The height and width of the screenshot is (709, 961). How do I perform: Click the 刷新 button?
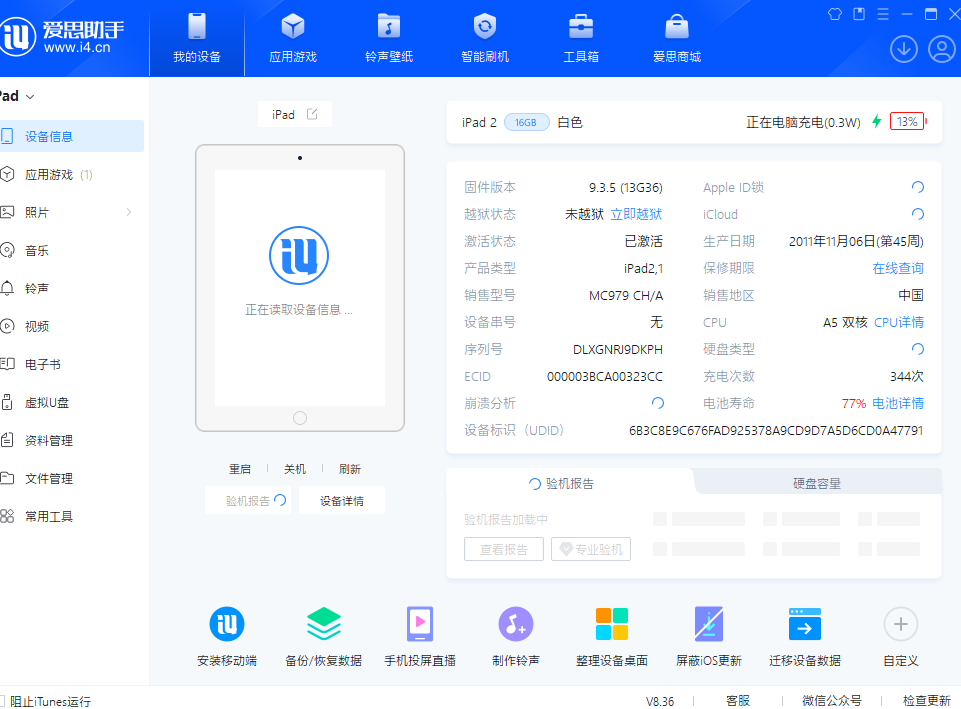click(x=350, y=469)
